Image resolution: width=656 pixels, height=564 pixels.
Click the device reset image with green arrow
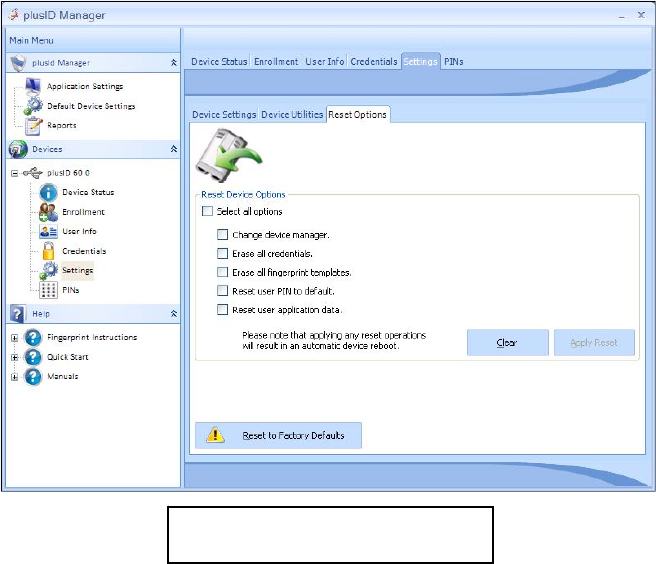[228, 156]
